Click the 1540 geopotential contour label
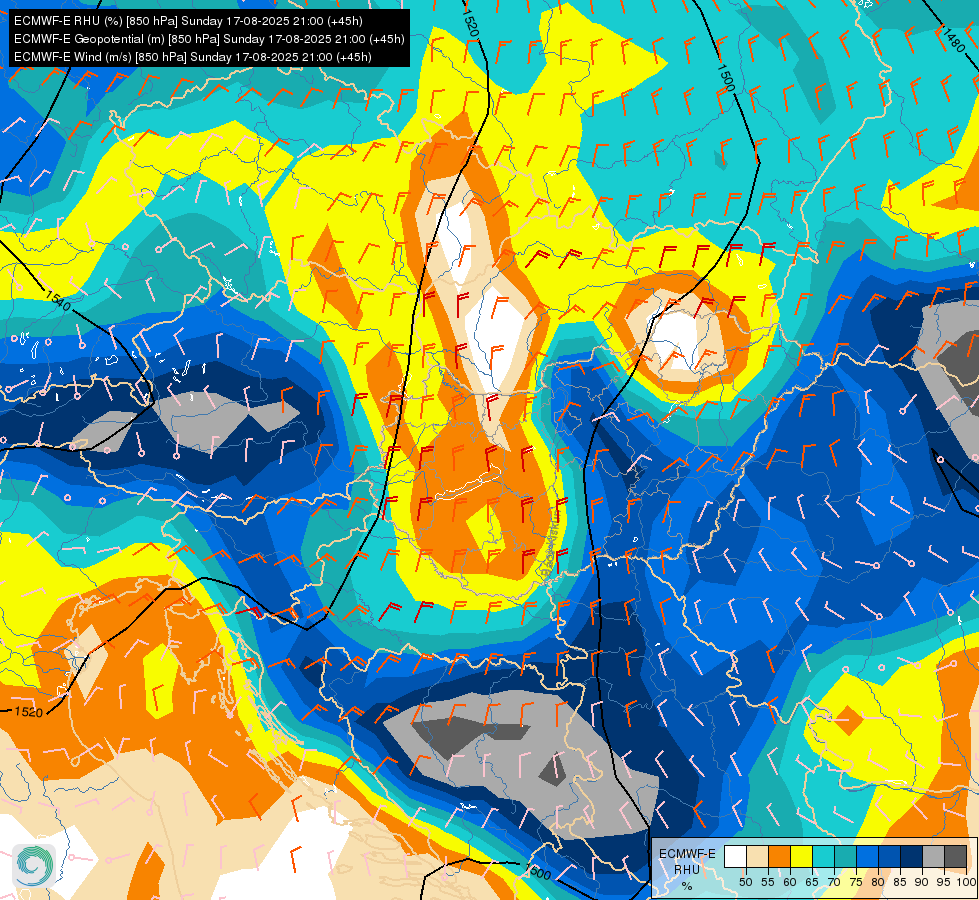Screen dimensions: 979x900 click(57, 301)
